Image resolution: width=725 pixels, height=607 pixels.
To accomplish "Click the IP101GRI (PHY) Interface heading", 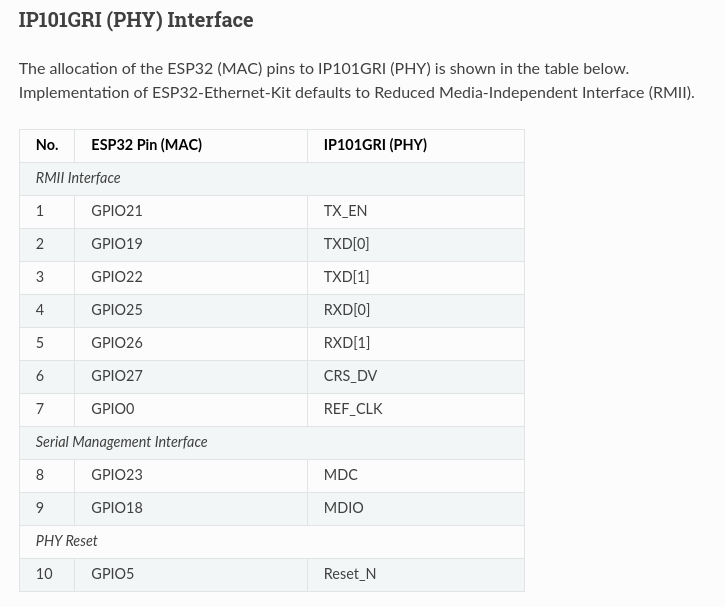I will click(x=136, y=20).
